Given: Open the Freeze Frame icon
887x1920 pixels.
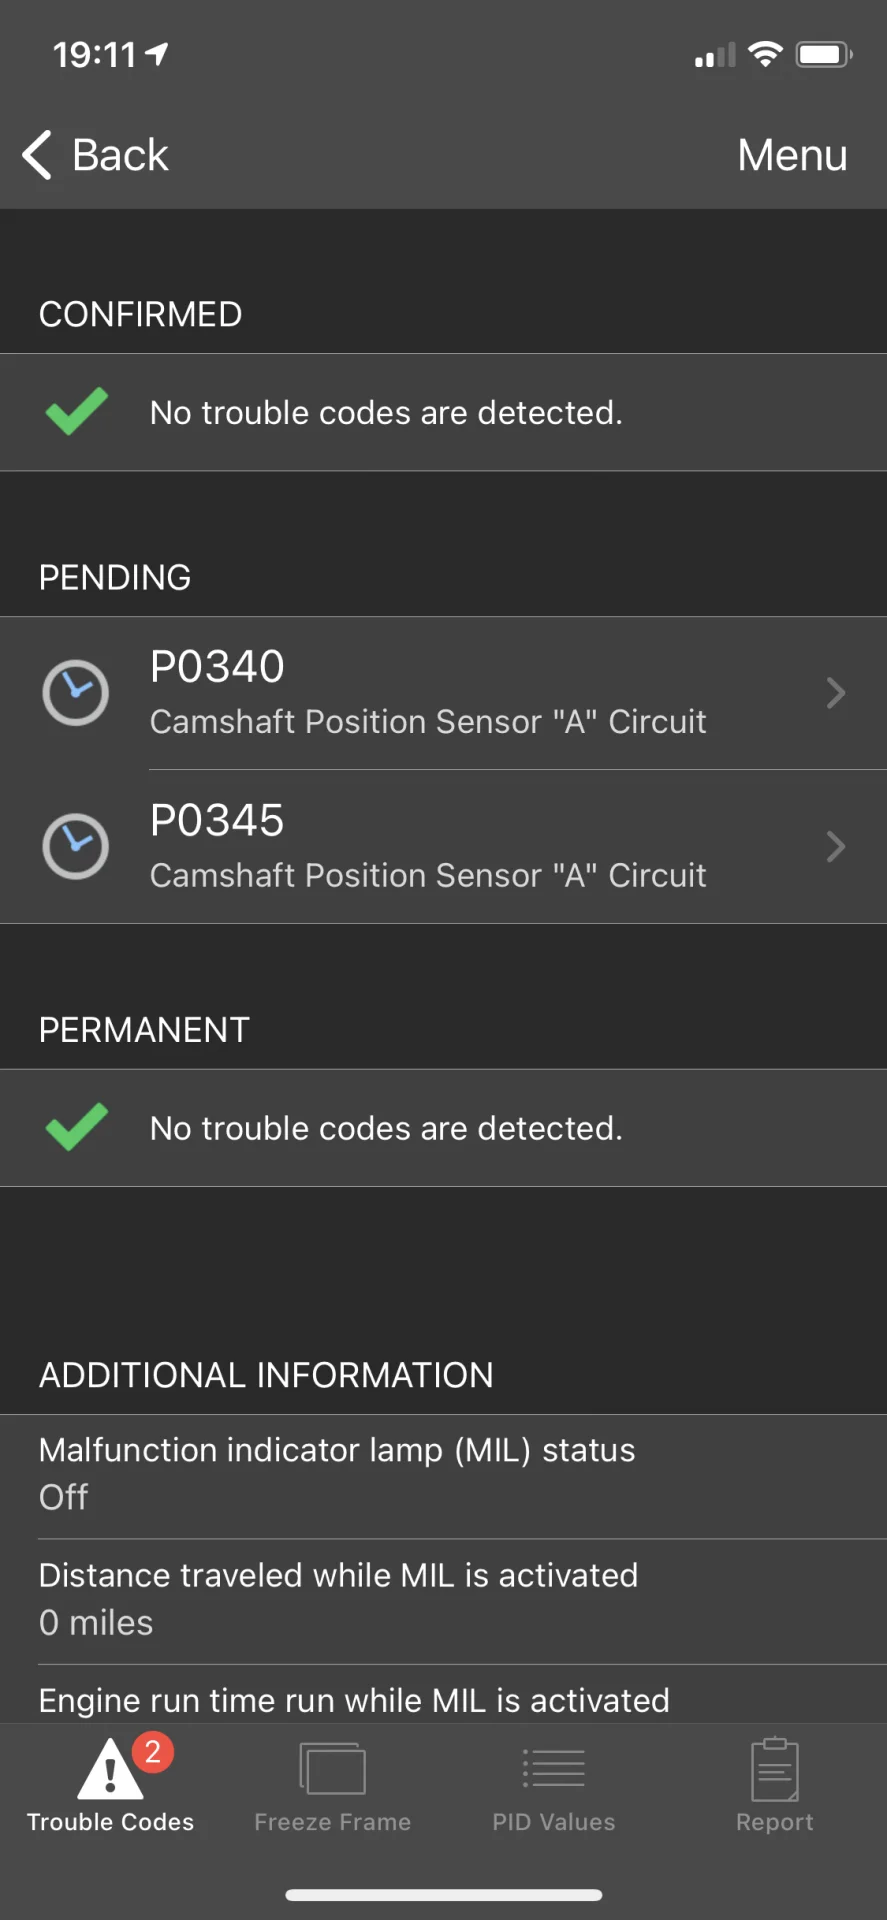Looking at the screenshot, I should (x=332, y=1769).
